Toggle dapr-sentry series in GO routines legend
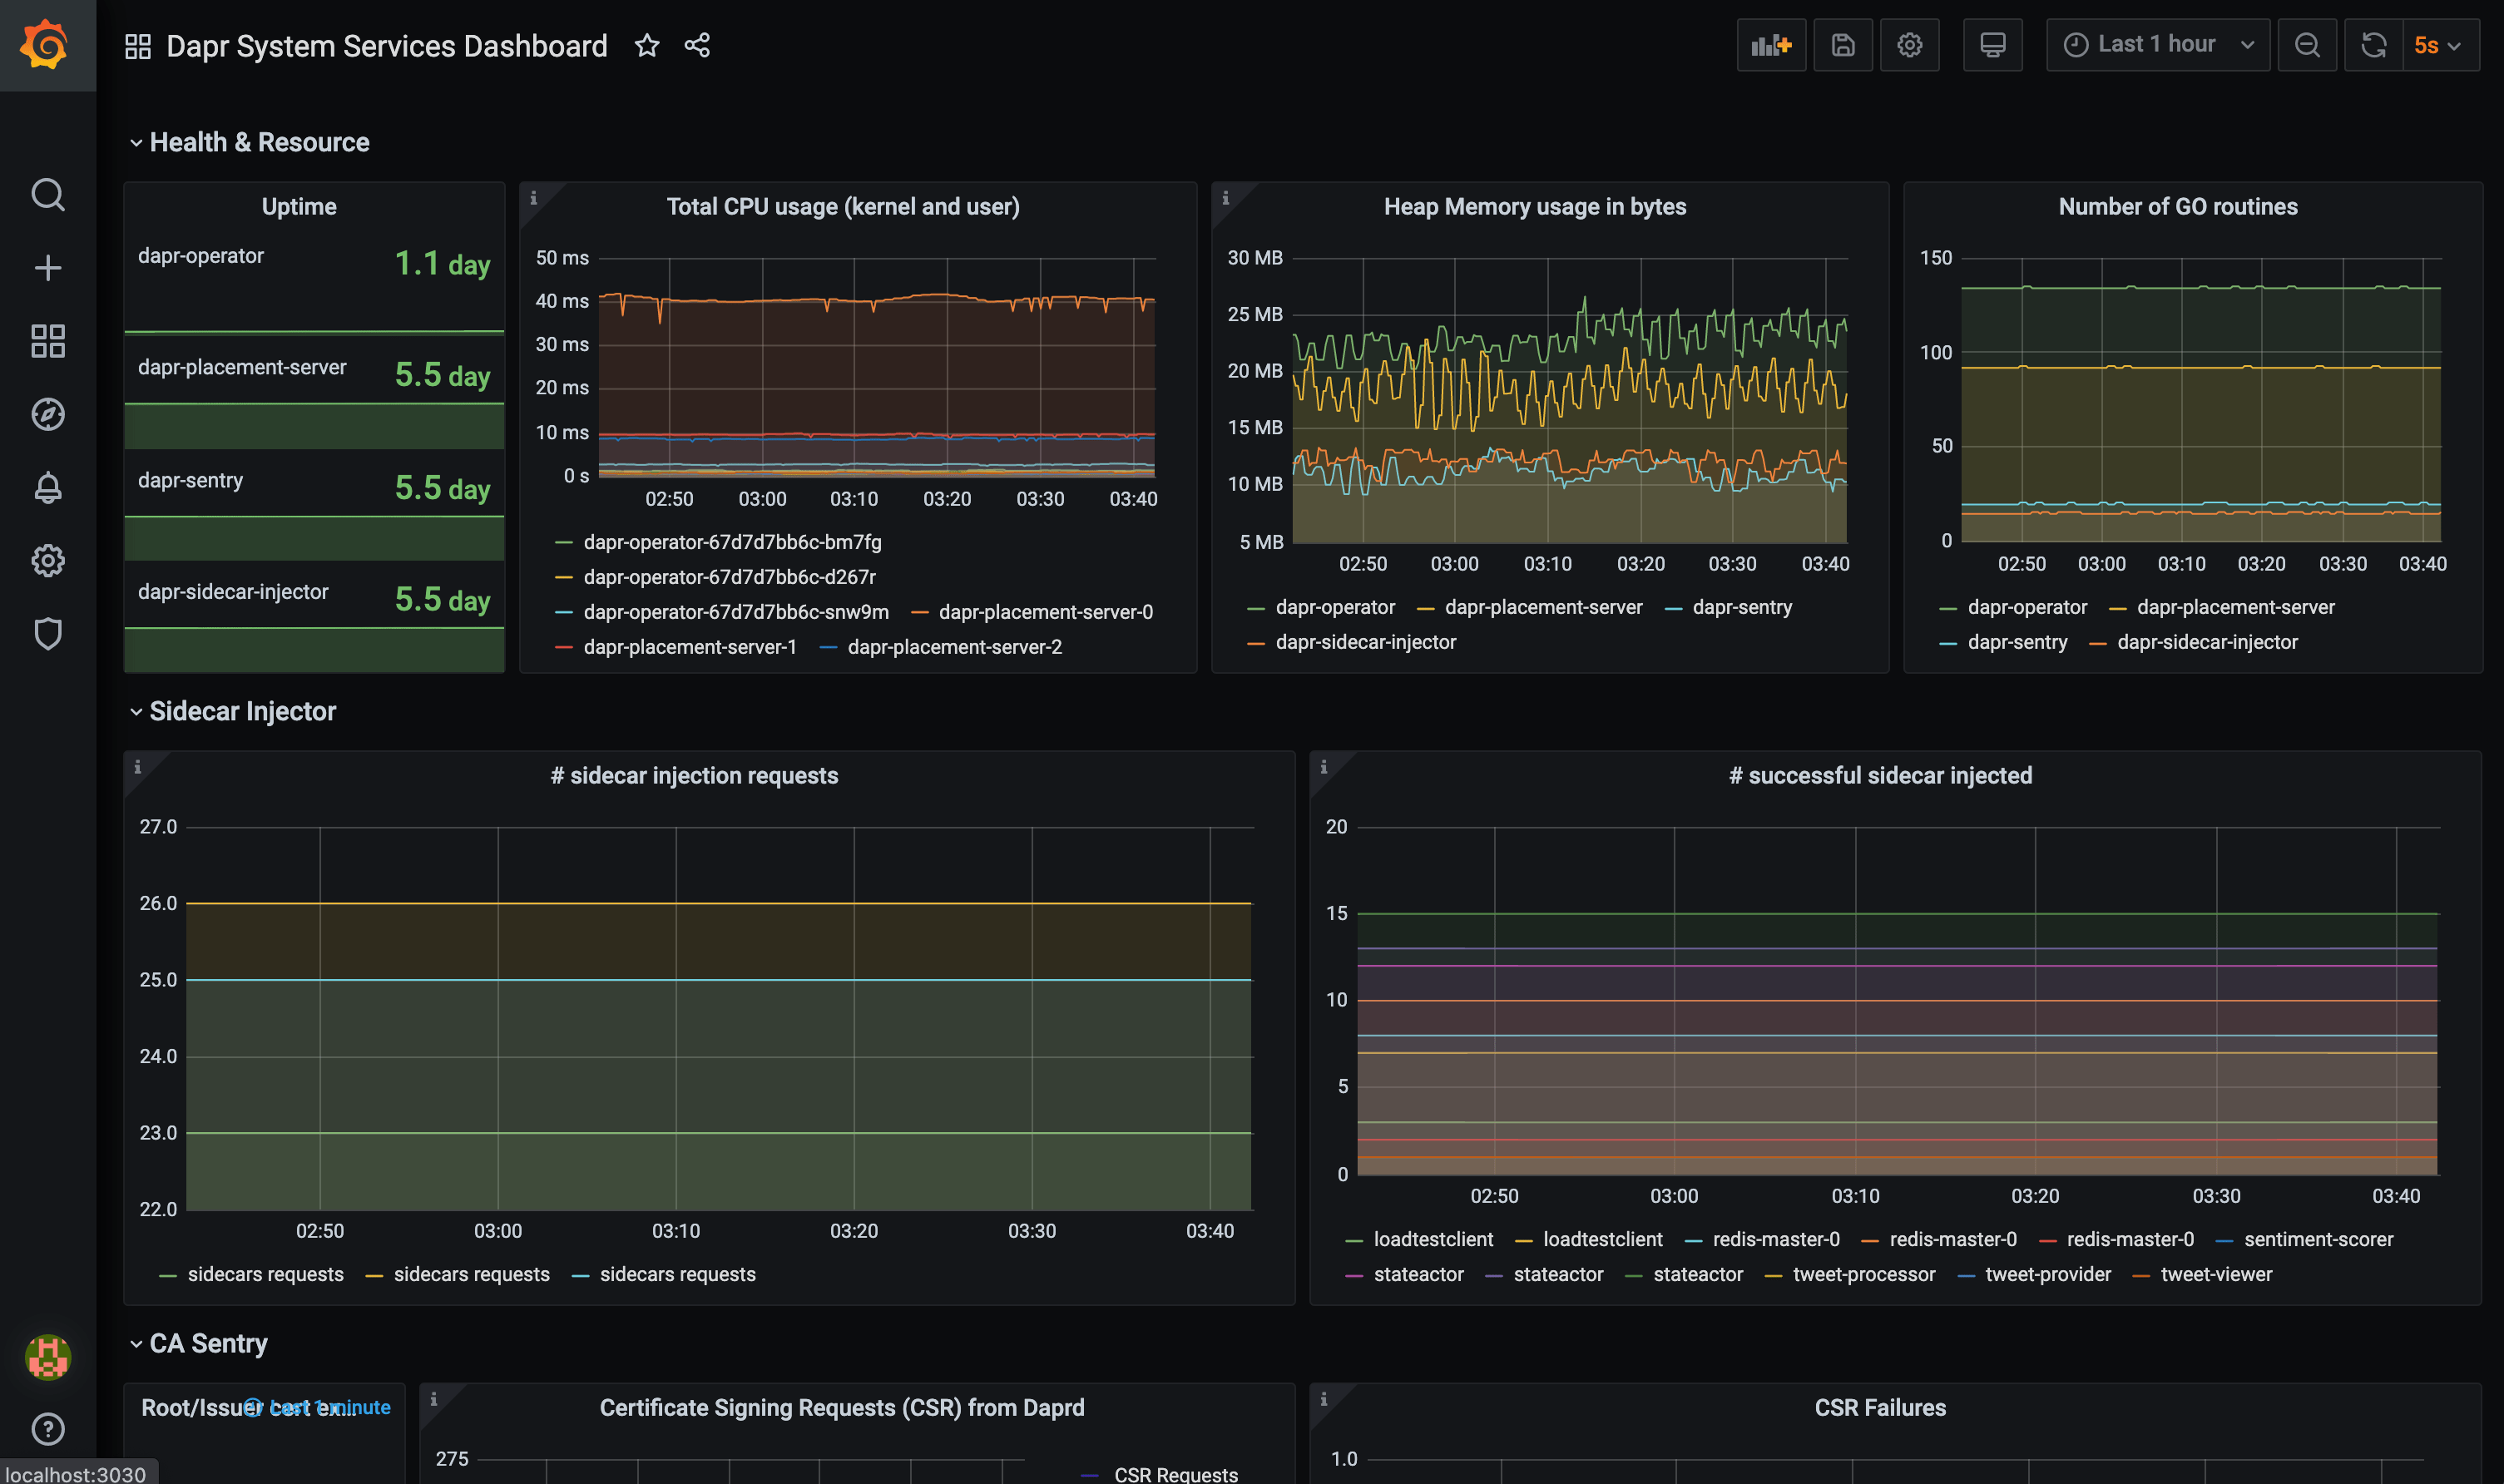The height and width of the screenshot is (1484, 2504). pyautogui.click(x=2018, y=641)
